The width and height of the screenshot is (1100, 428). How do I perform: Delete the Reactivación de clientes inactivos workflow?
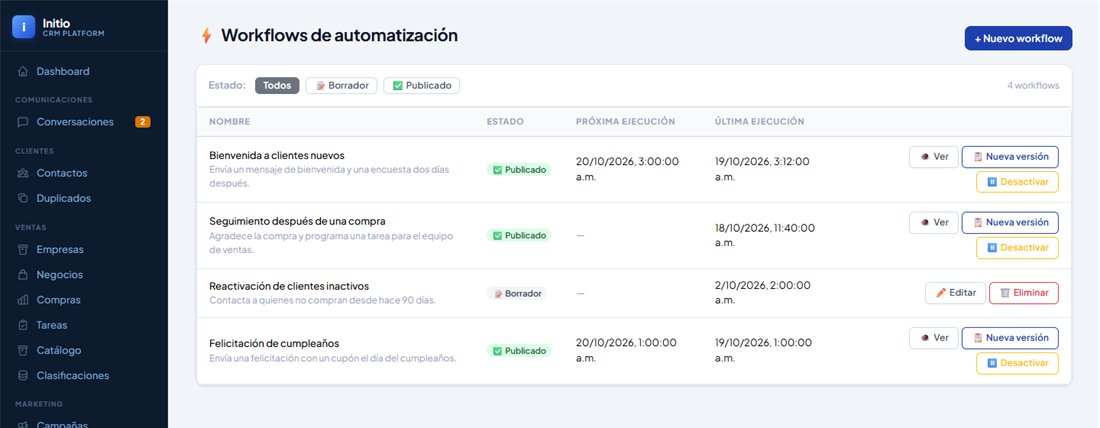[x=1024, y=293]
